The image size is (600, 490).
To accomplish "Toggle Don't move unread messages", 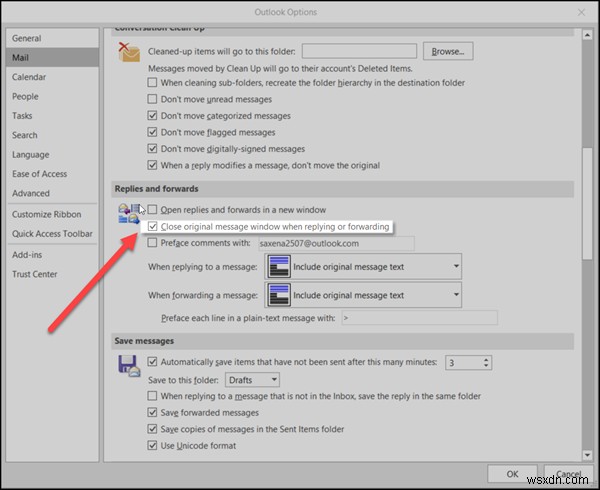I will tap(152, 99).
